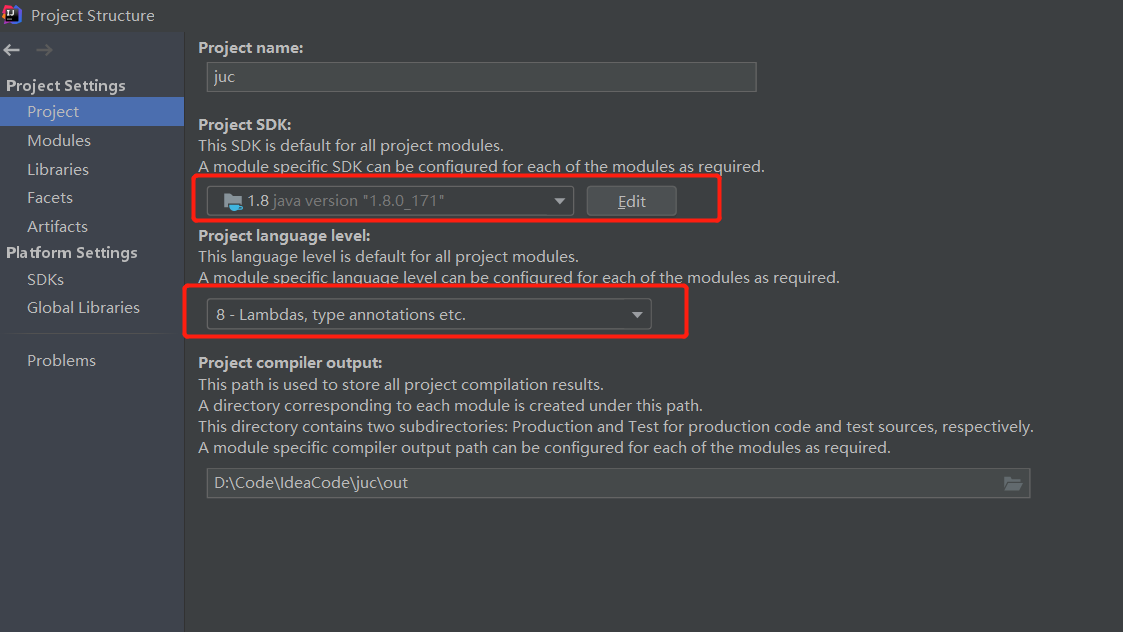Click the IntelliJ IDEA logo icon

click(13, 15)
